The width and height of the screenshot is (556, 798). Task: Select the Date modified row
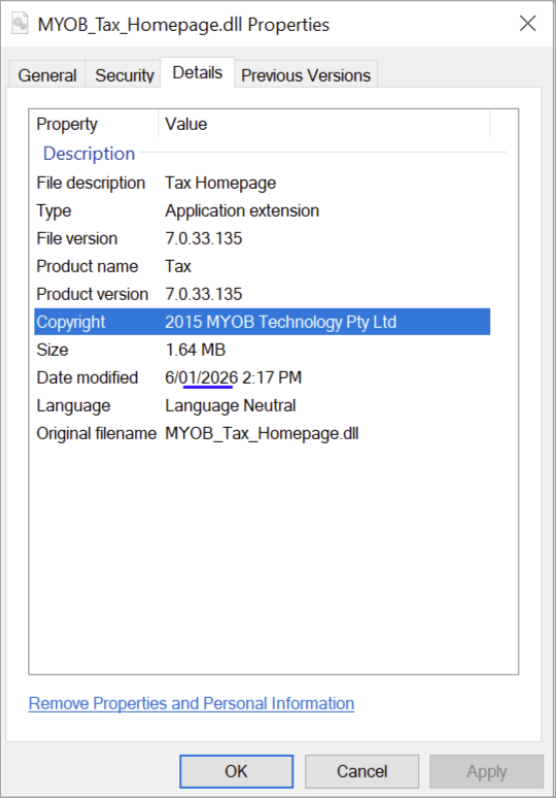(262, 378)
